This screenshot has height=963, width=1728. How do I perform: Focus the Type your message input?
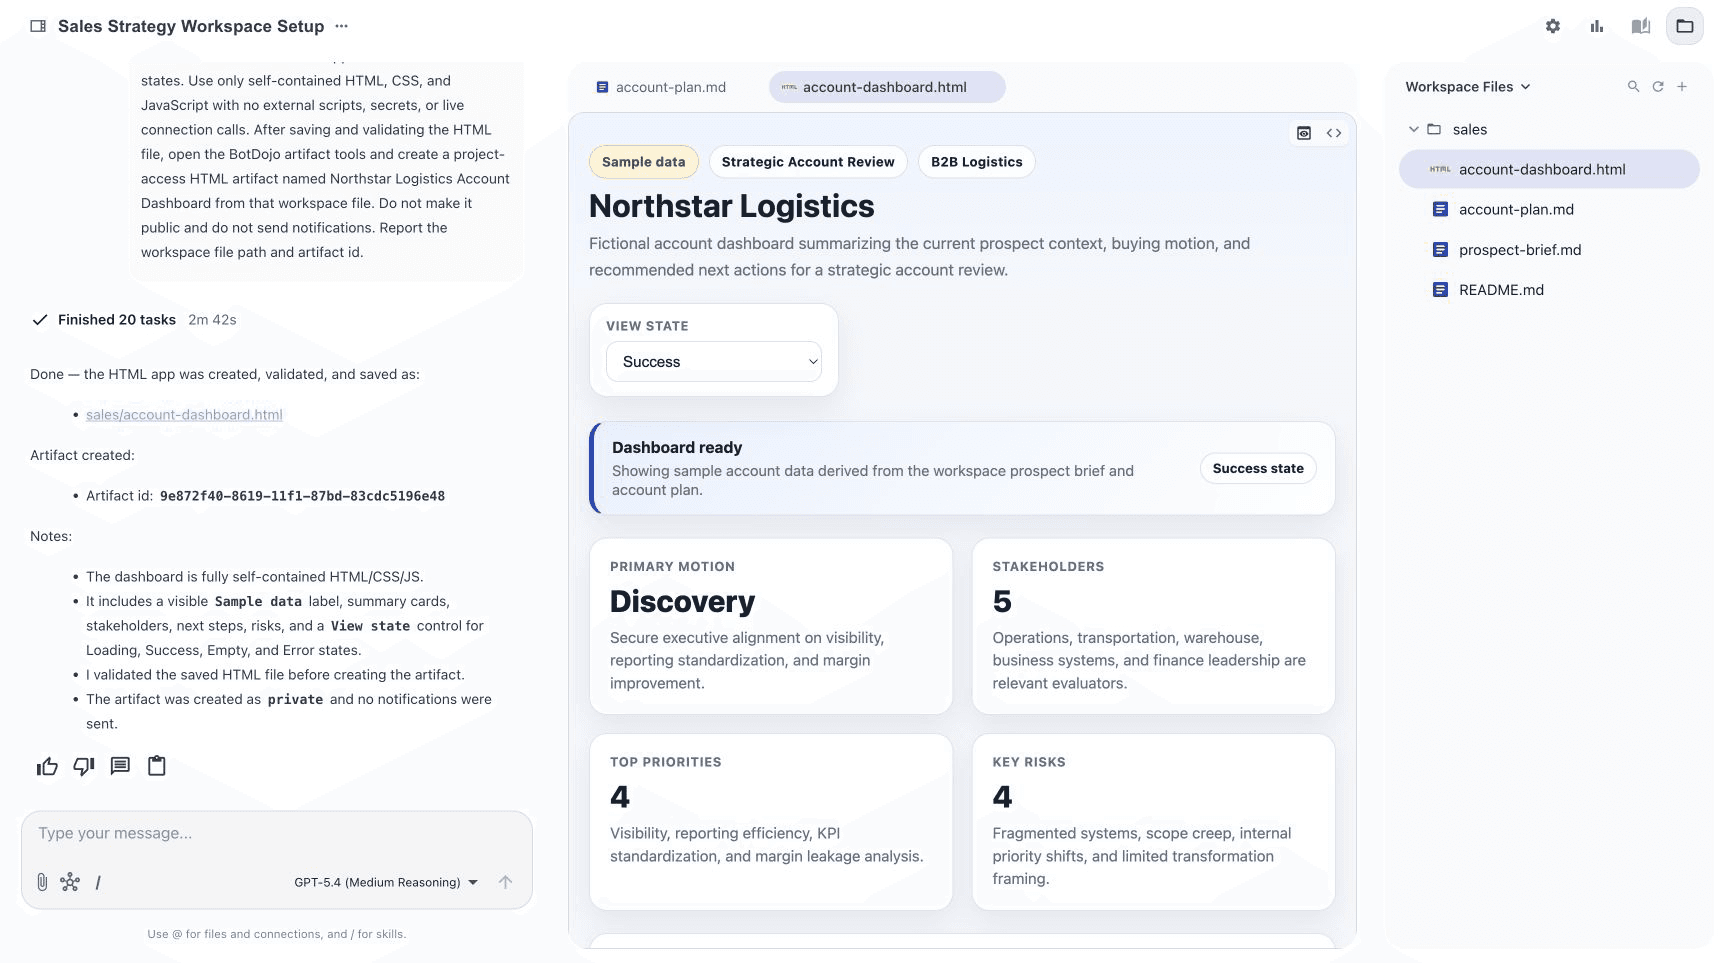click(x=277, y=833)
